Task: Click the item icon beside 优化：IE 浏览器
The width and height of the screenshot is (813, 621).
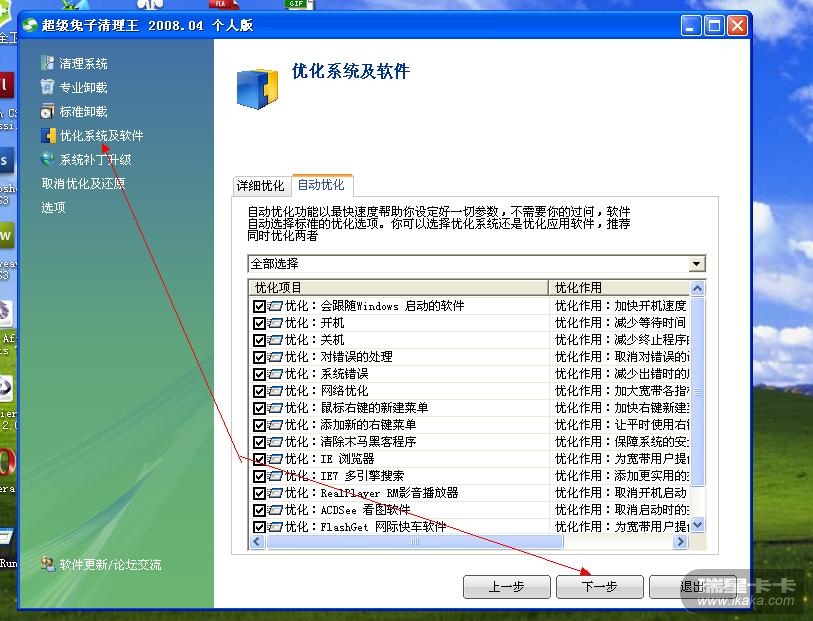Action: (275, 459)
